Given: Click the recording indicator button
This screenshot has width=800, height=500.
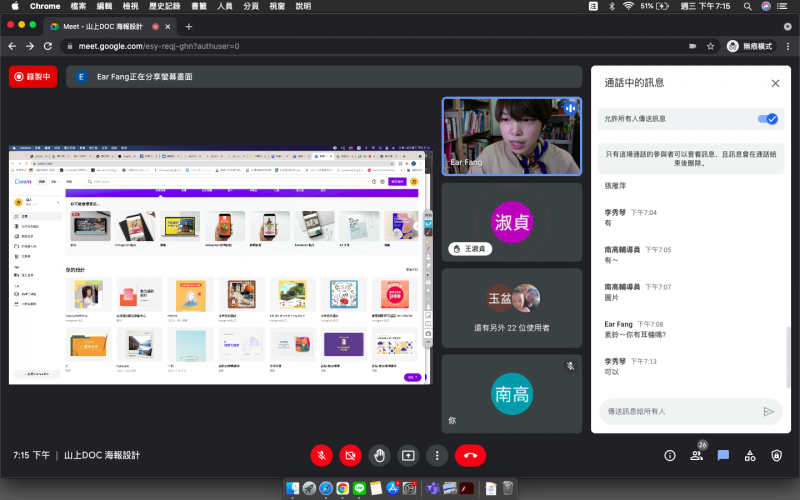Looking at the screenshot, I should 33,77.
